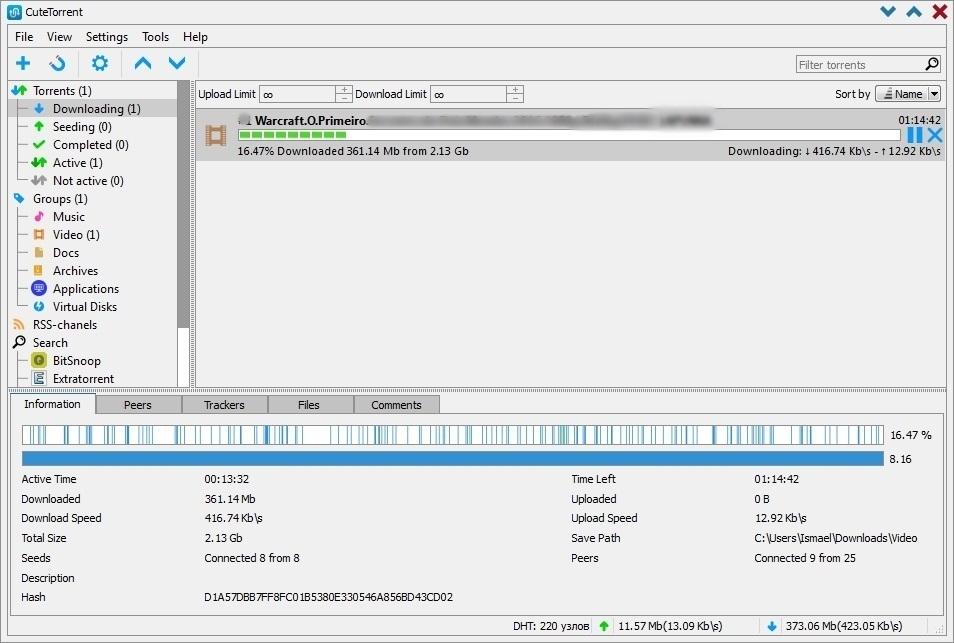The width and height of the screenshot is (954, 643).
Task: Decrease the Upload Limit with the minus stepper
Action: 344,99
